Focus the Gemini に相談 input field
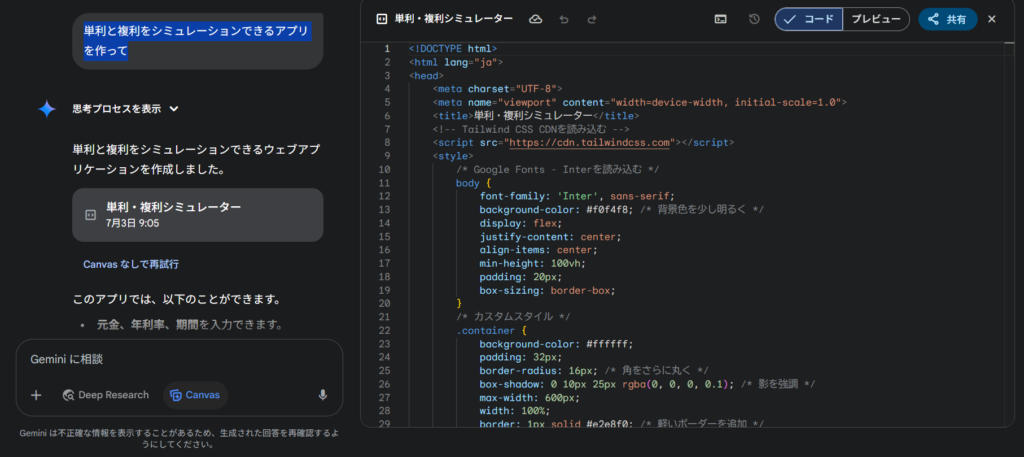 [x=179, y=359]
